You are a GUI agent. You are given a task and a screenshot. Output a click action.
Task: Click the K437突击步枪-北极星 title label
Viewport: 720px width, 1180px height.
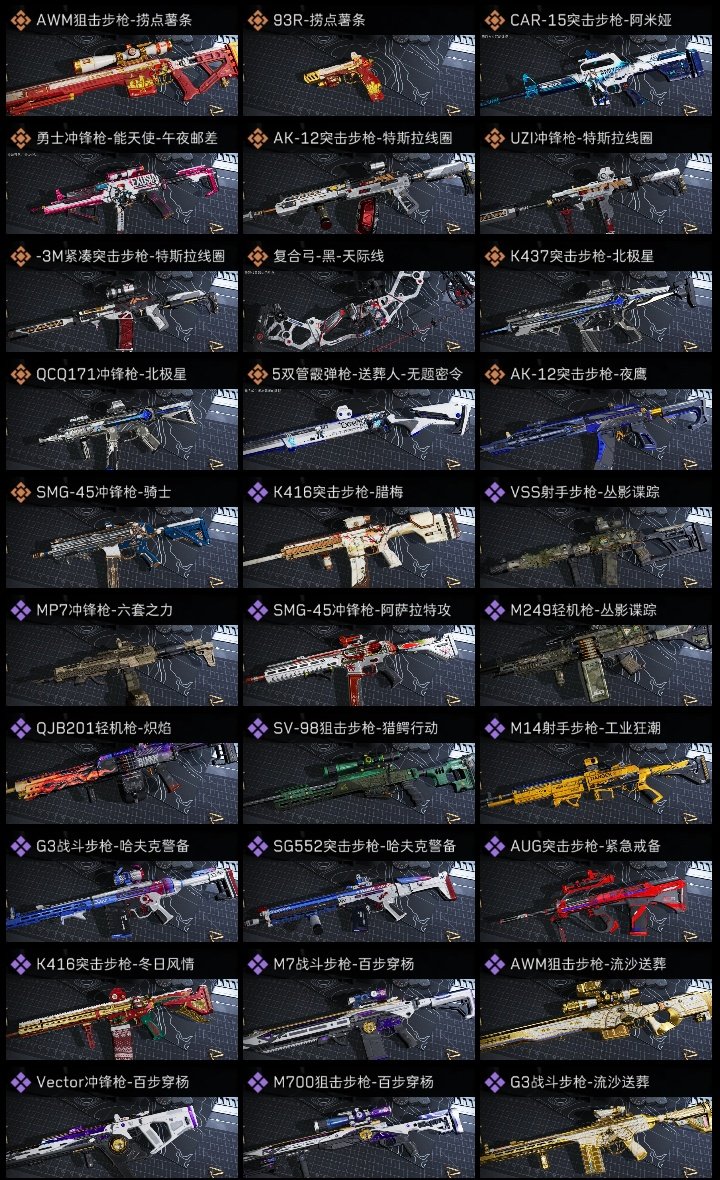(x=582, y=256)
